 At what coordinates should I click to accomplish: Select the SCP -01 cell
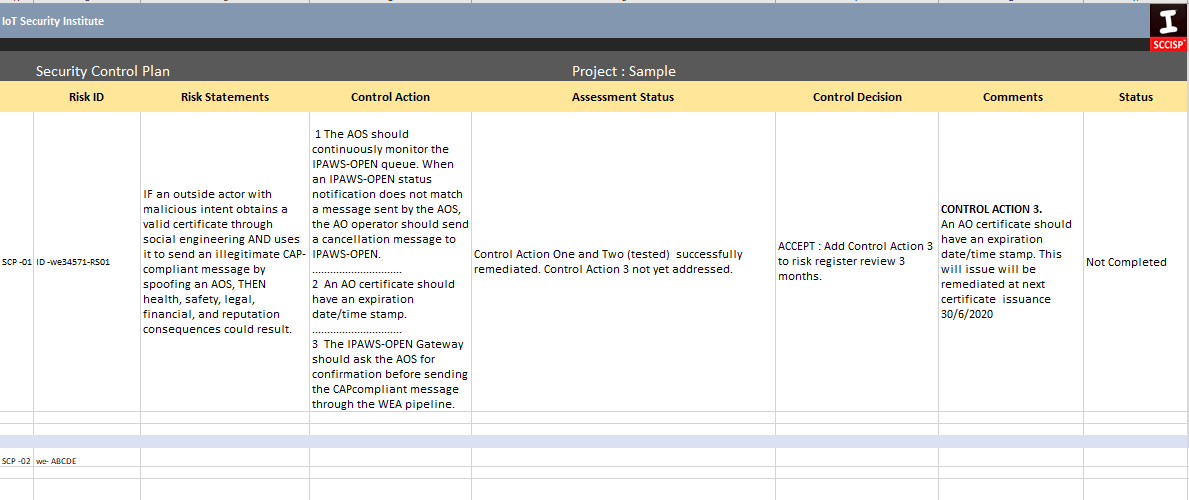[x=17, y=262]
